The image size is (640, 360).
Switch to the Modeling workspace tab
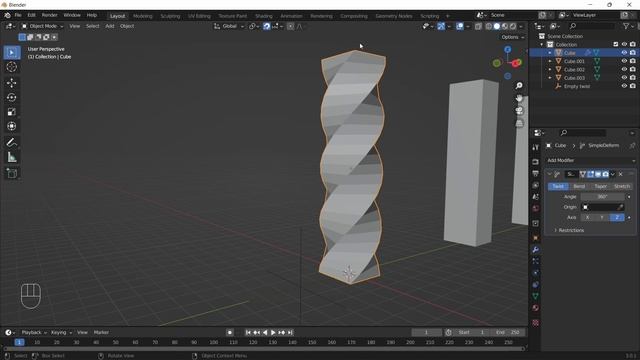coord(142,16)
